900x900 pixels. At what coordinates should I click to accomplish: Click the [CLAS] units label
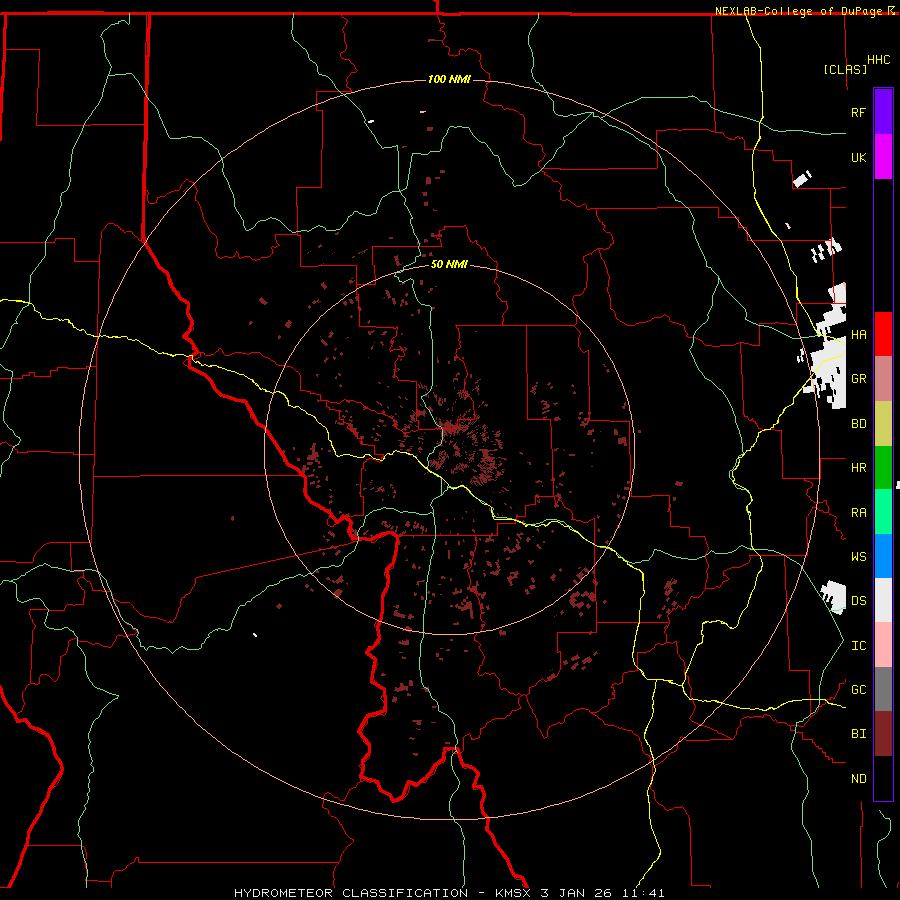(845, 69)
